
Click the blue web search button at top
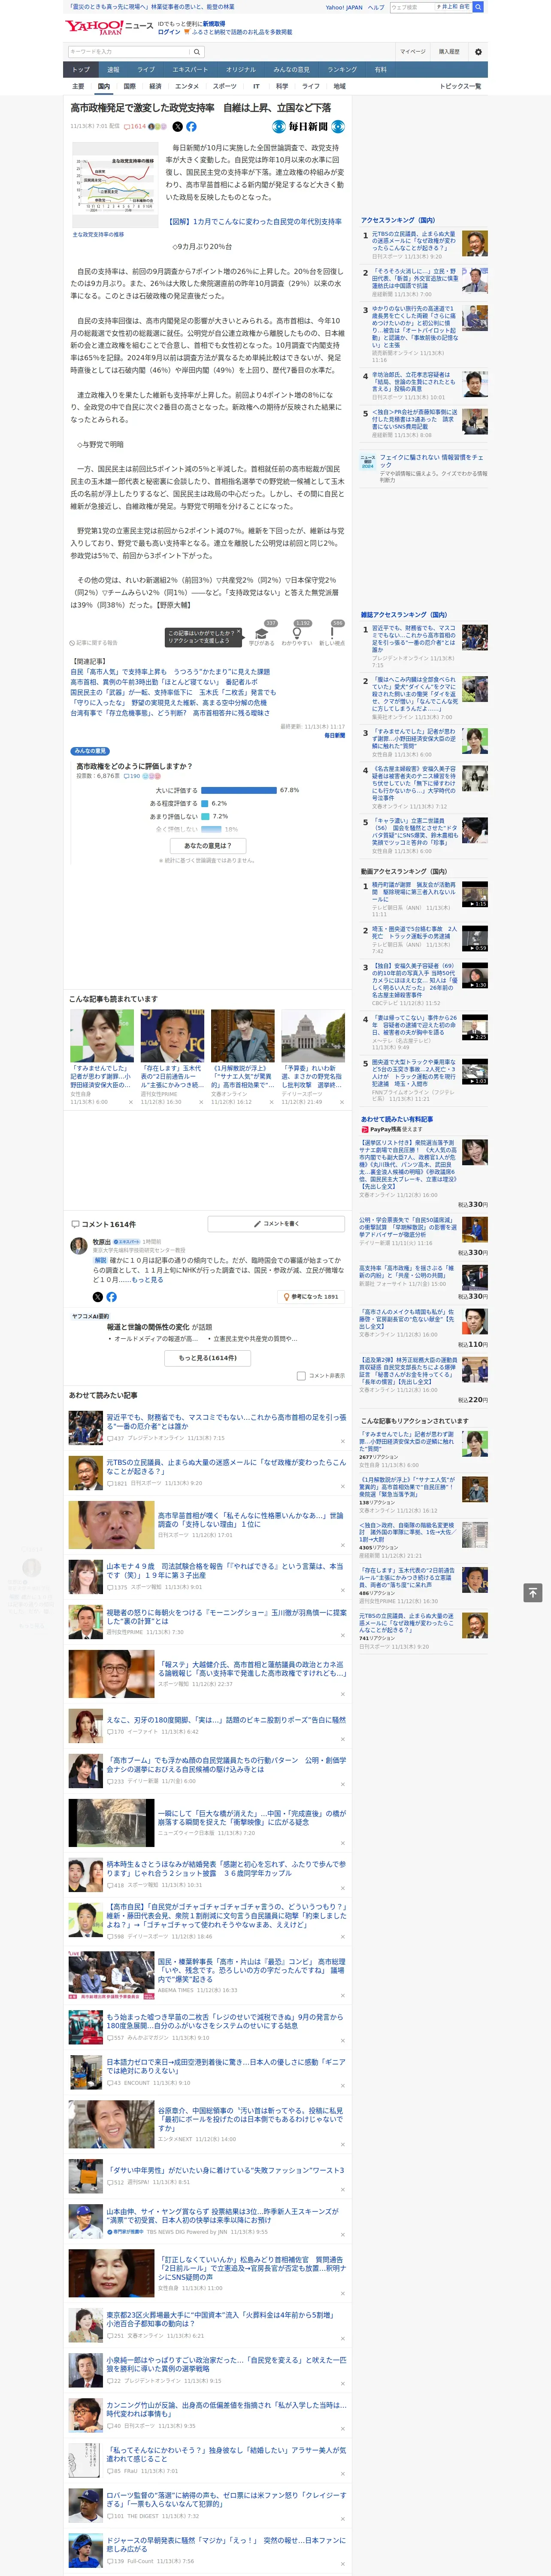[478, 7]
